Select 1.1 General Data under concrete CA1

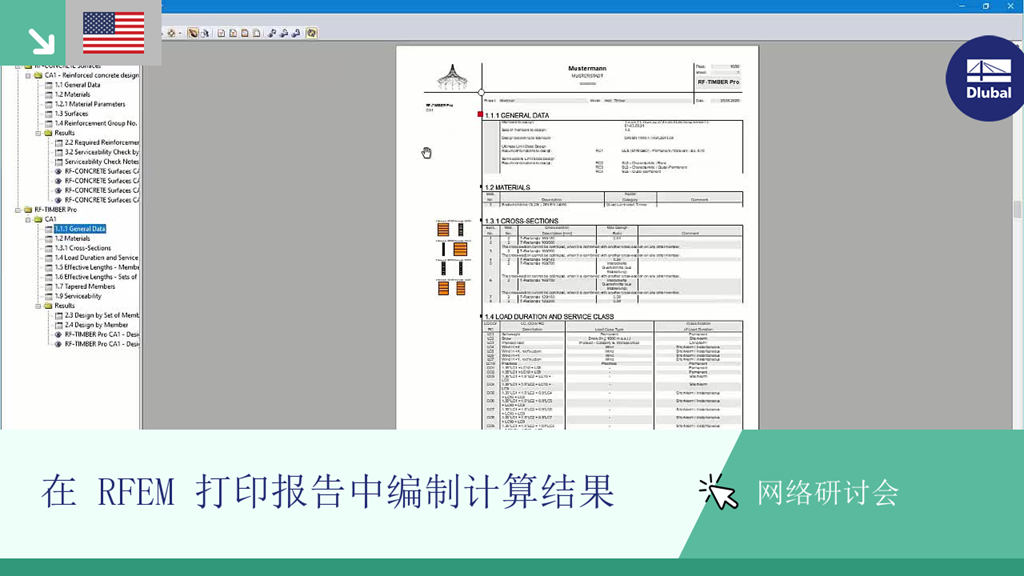coord(77,85)
